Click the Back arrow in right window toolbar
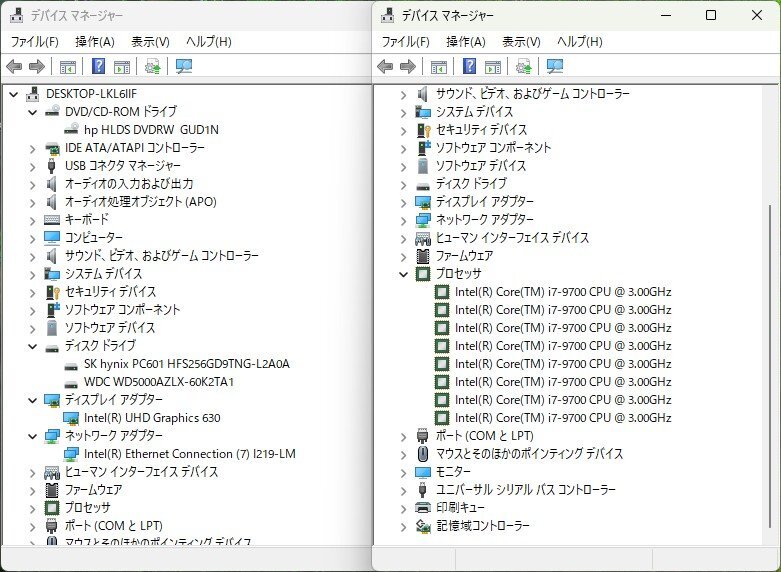Screen dimensions: 781x572 pos(385,66)
